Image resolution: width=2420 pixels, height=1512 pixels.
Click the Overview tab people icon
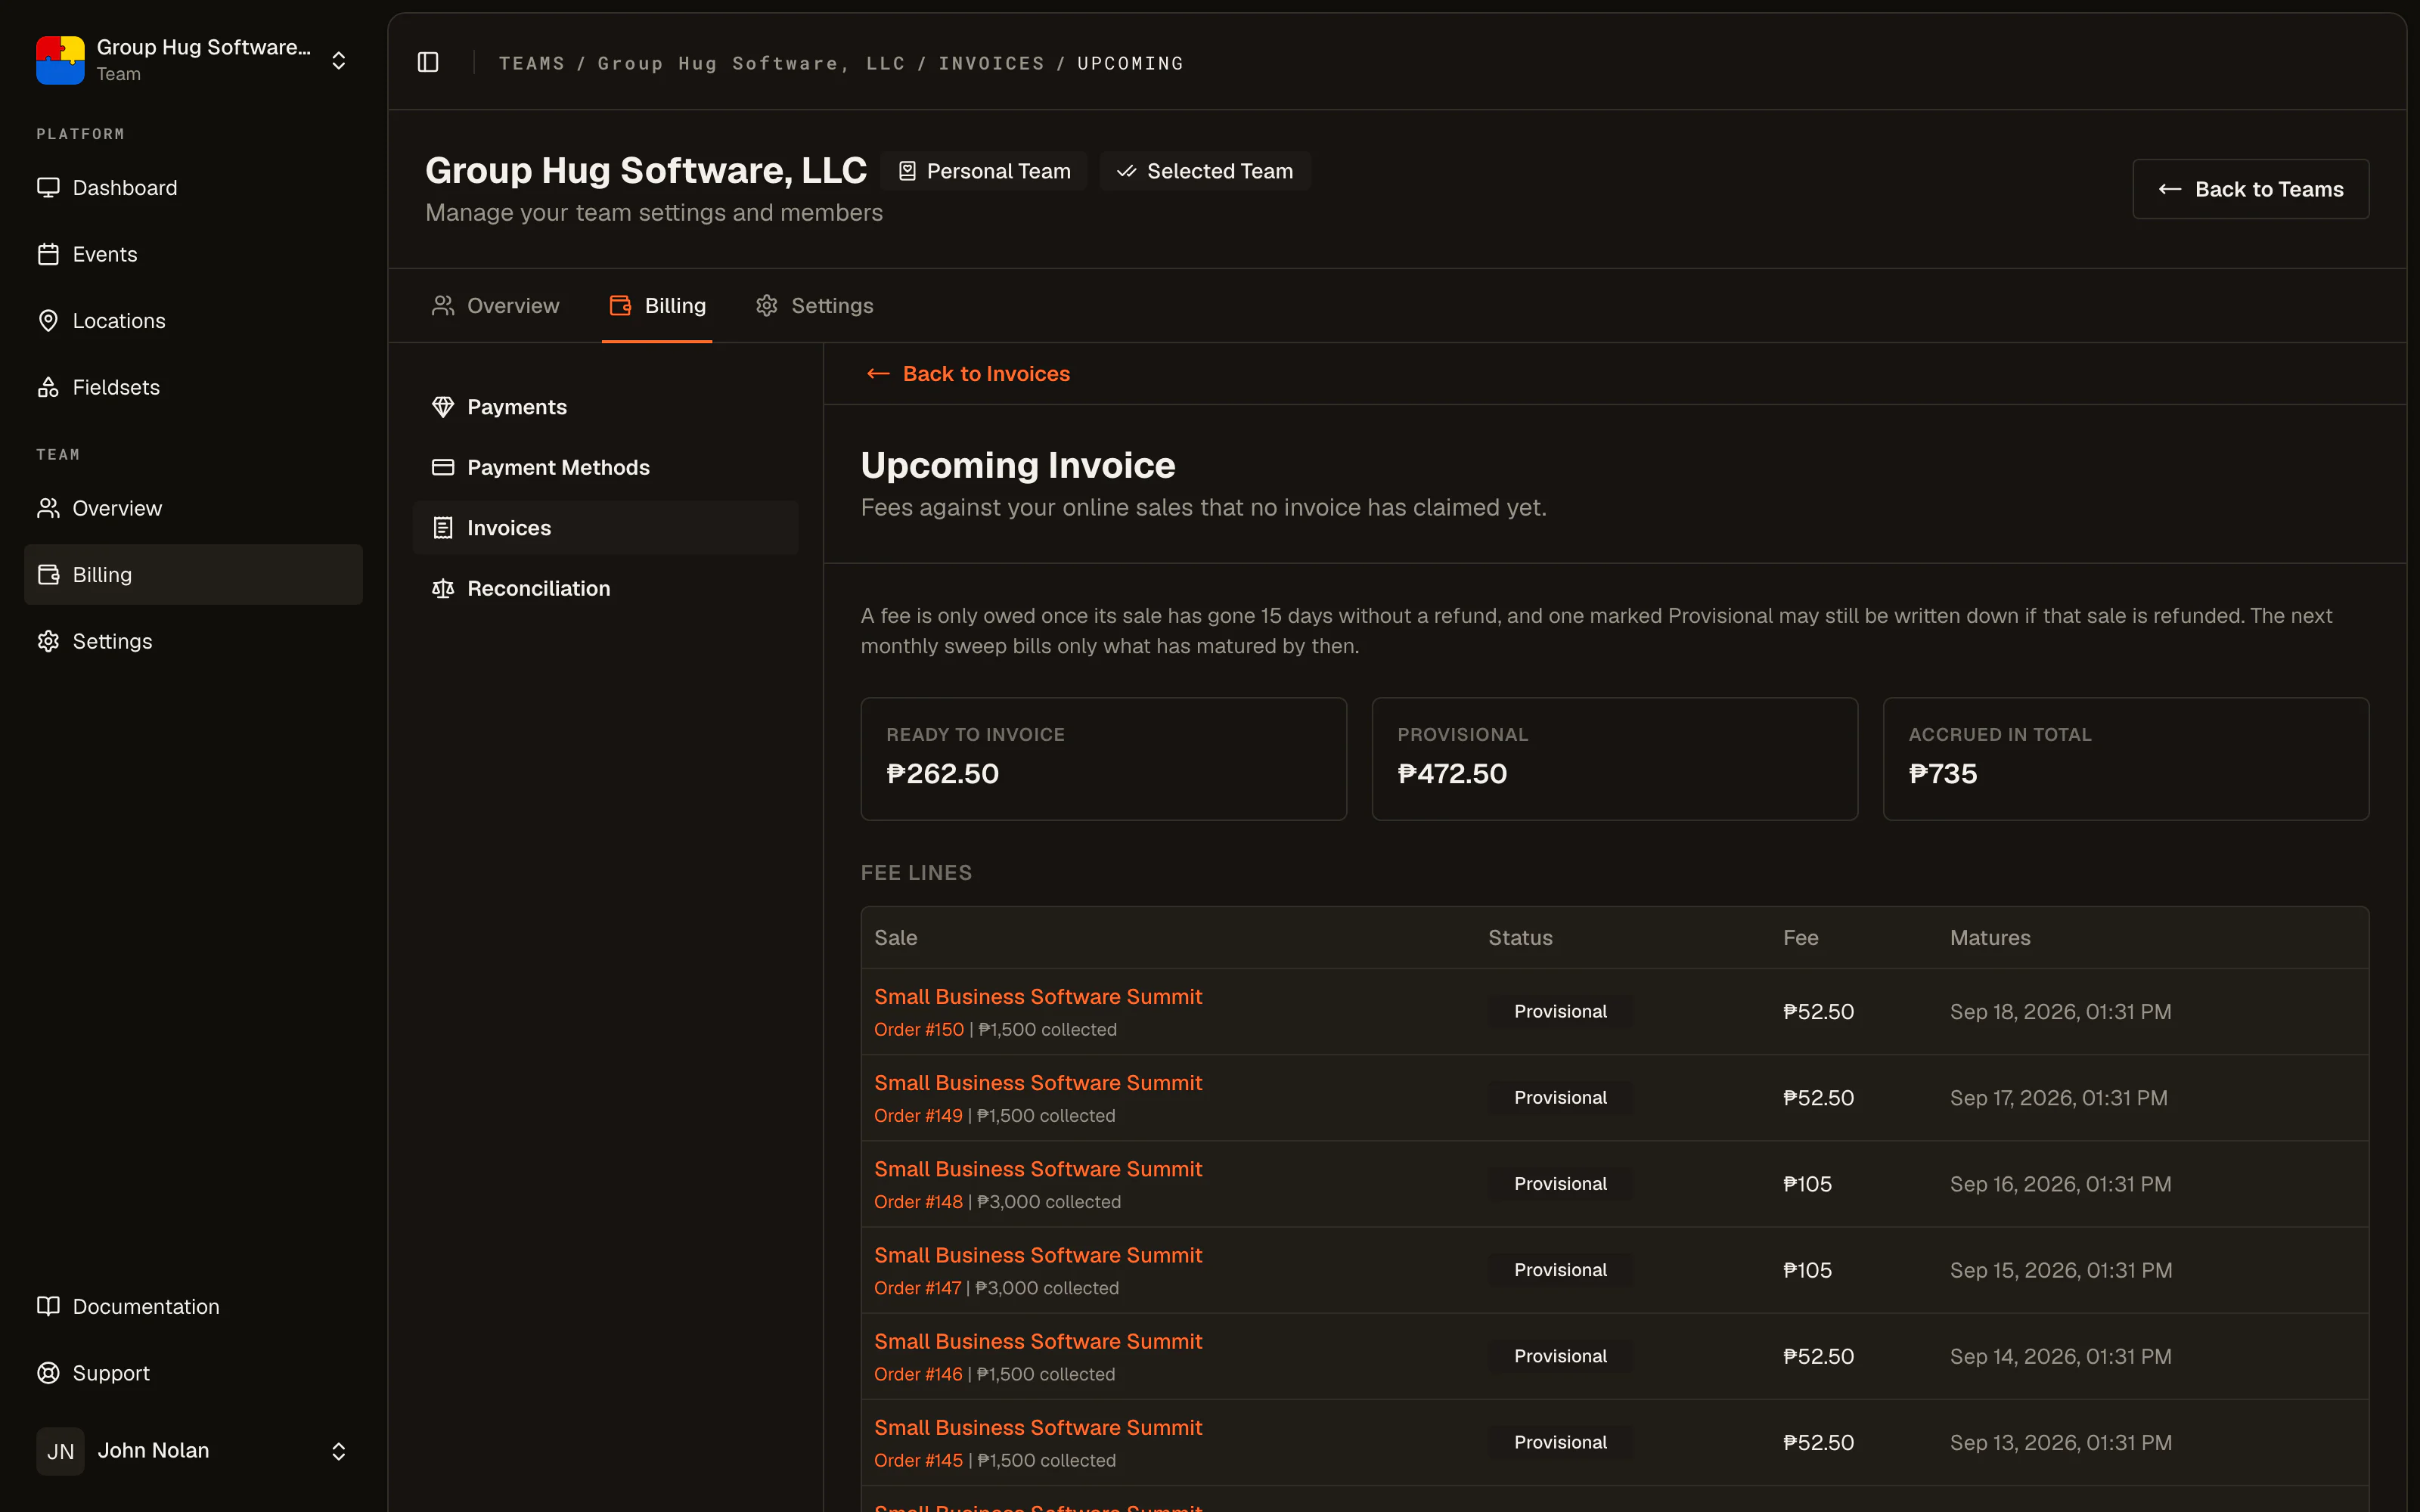[443, 305]
